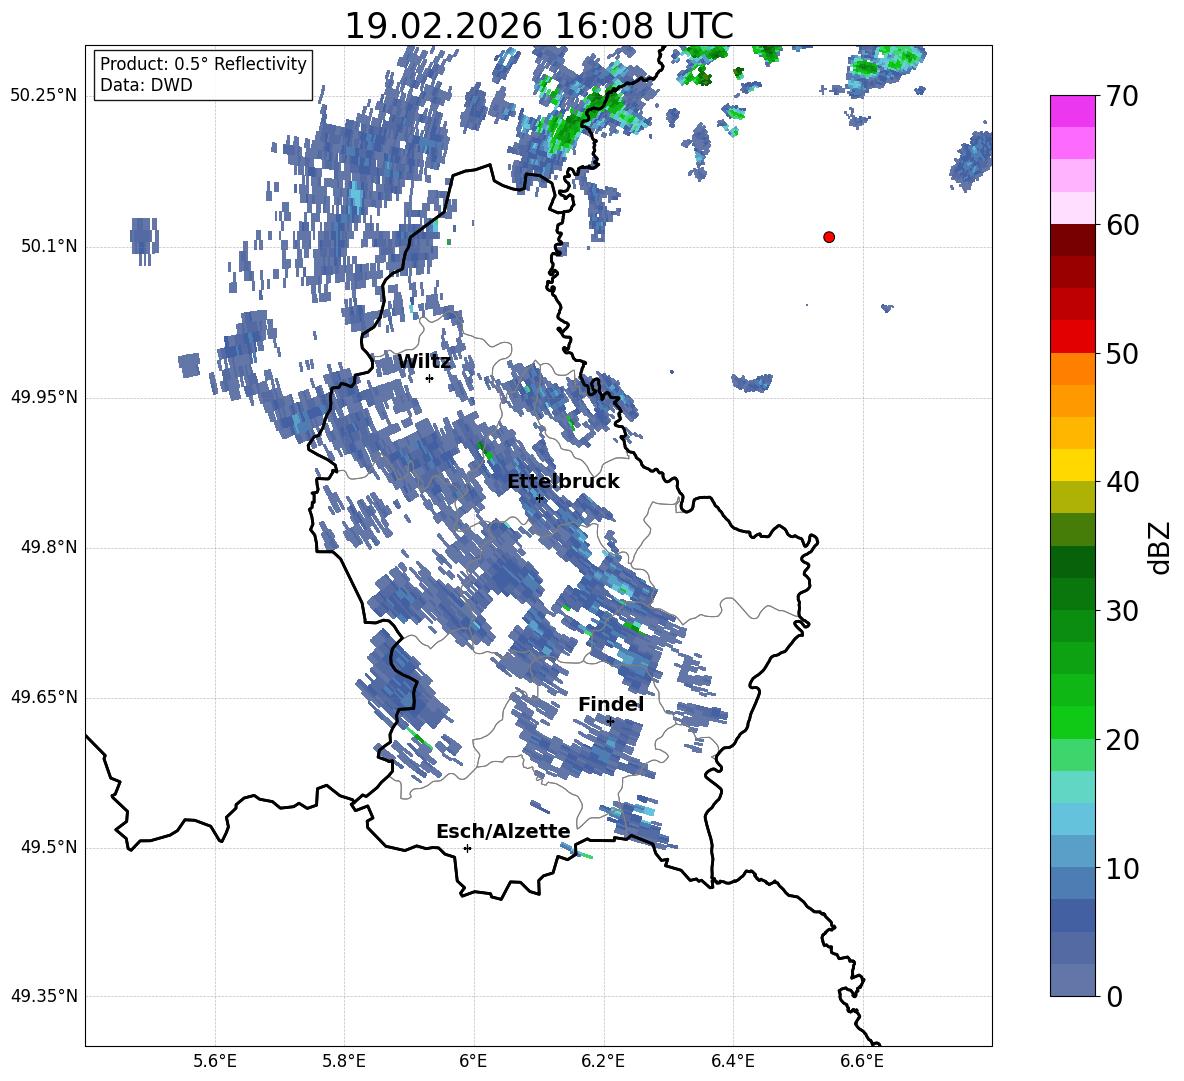Screen dimensions: 1184x1081
Task: Click the 'Product: 0.5° Reflectivity' text
Action: 203,64
